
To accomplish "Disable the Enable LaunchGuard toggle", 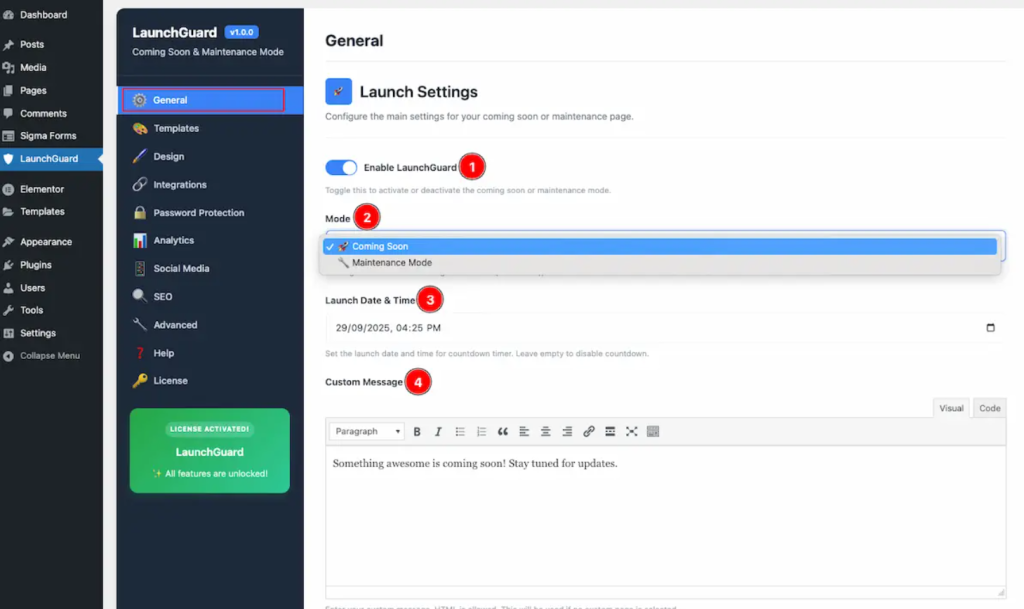I will (341, 167).
